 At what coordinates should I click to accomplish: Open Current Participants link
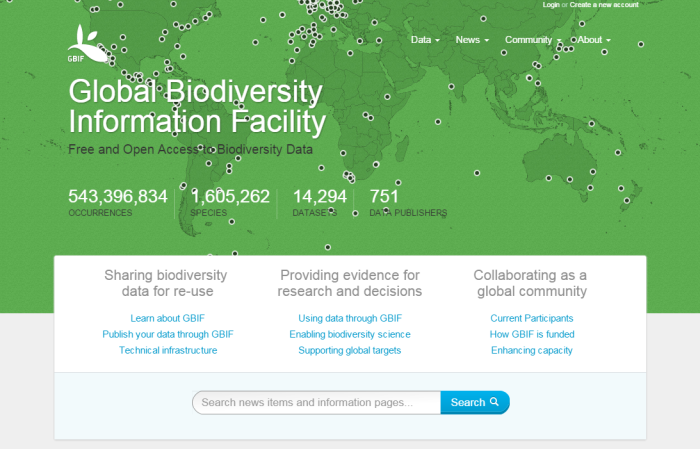point(532,318)
